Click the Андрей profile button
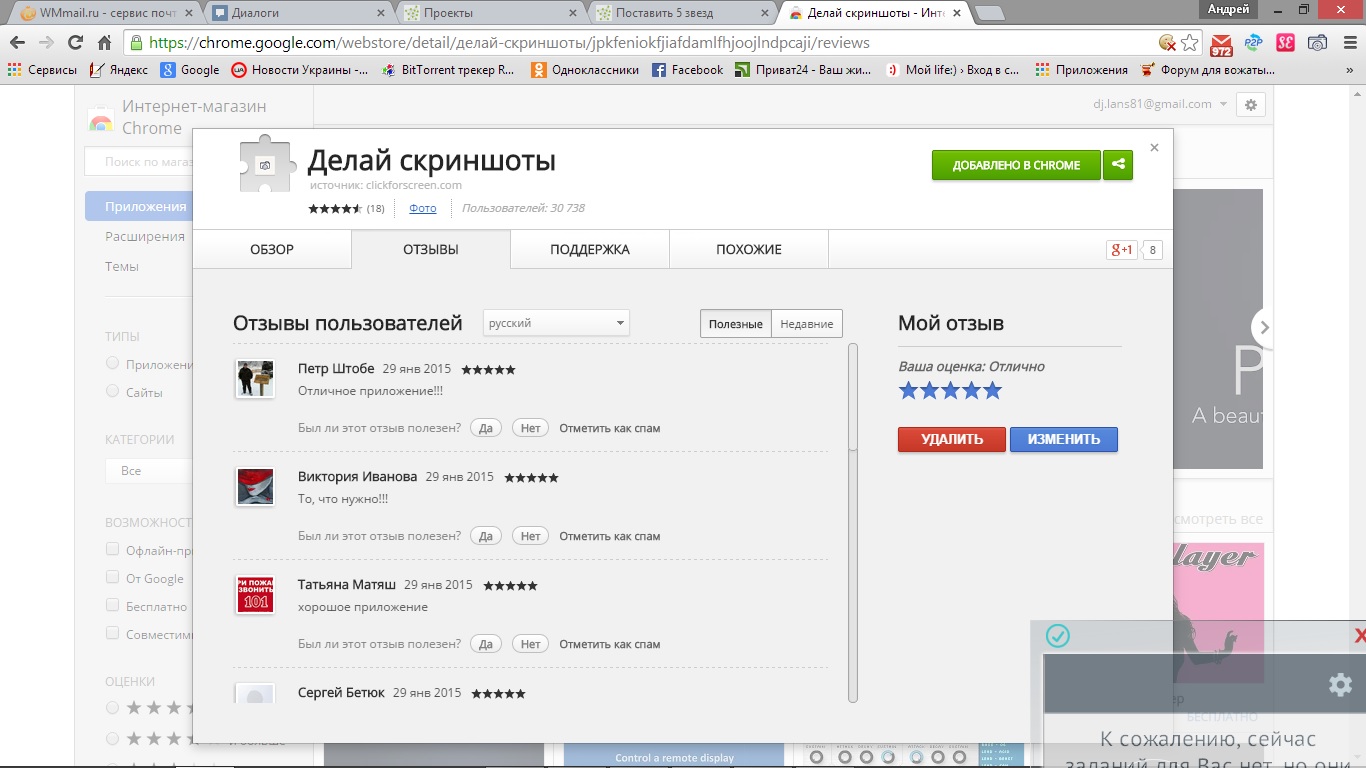This screenshot has height=768, width=1366. point(1228,9)
